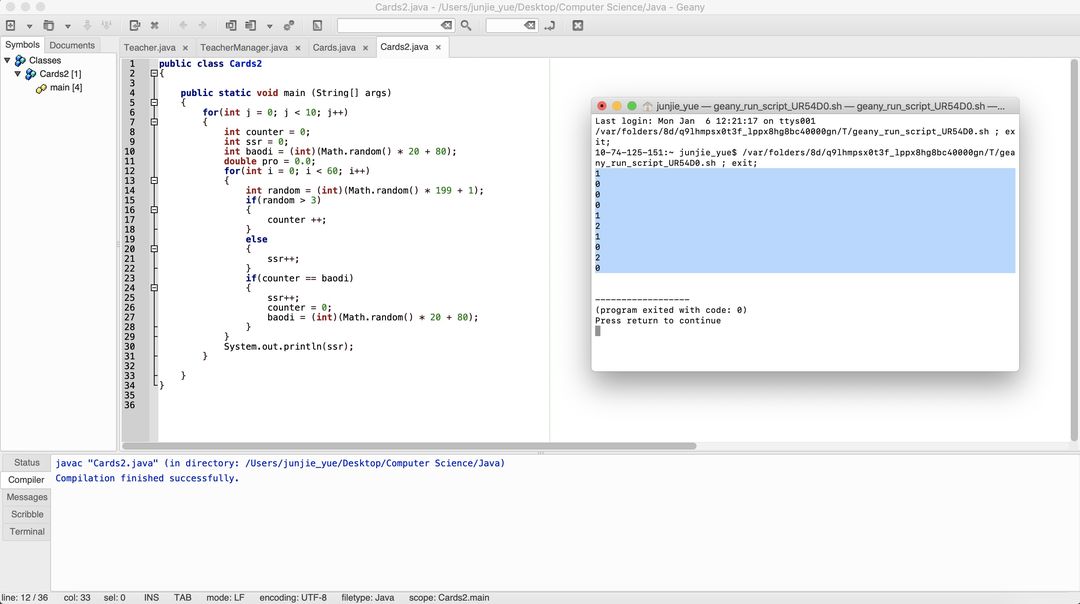Click the editor horizontal scrollbar
Image resolution: width=1080 pixels, height=604 pixels.
(x=409, y=446)
